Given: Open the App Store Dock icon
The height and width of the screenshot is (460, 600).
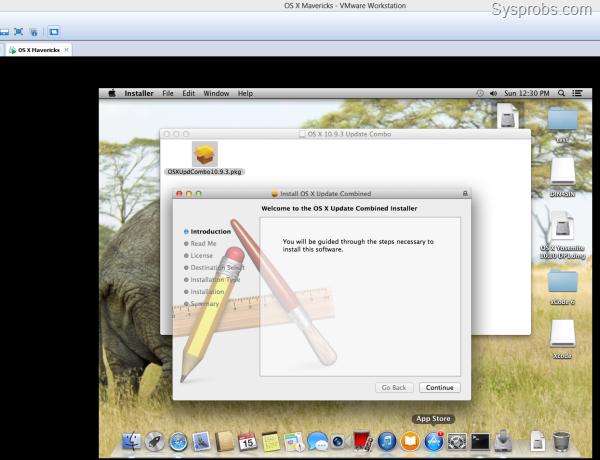Looking at the screenshot, I should click(434, 441).
